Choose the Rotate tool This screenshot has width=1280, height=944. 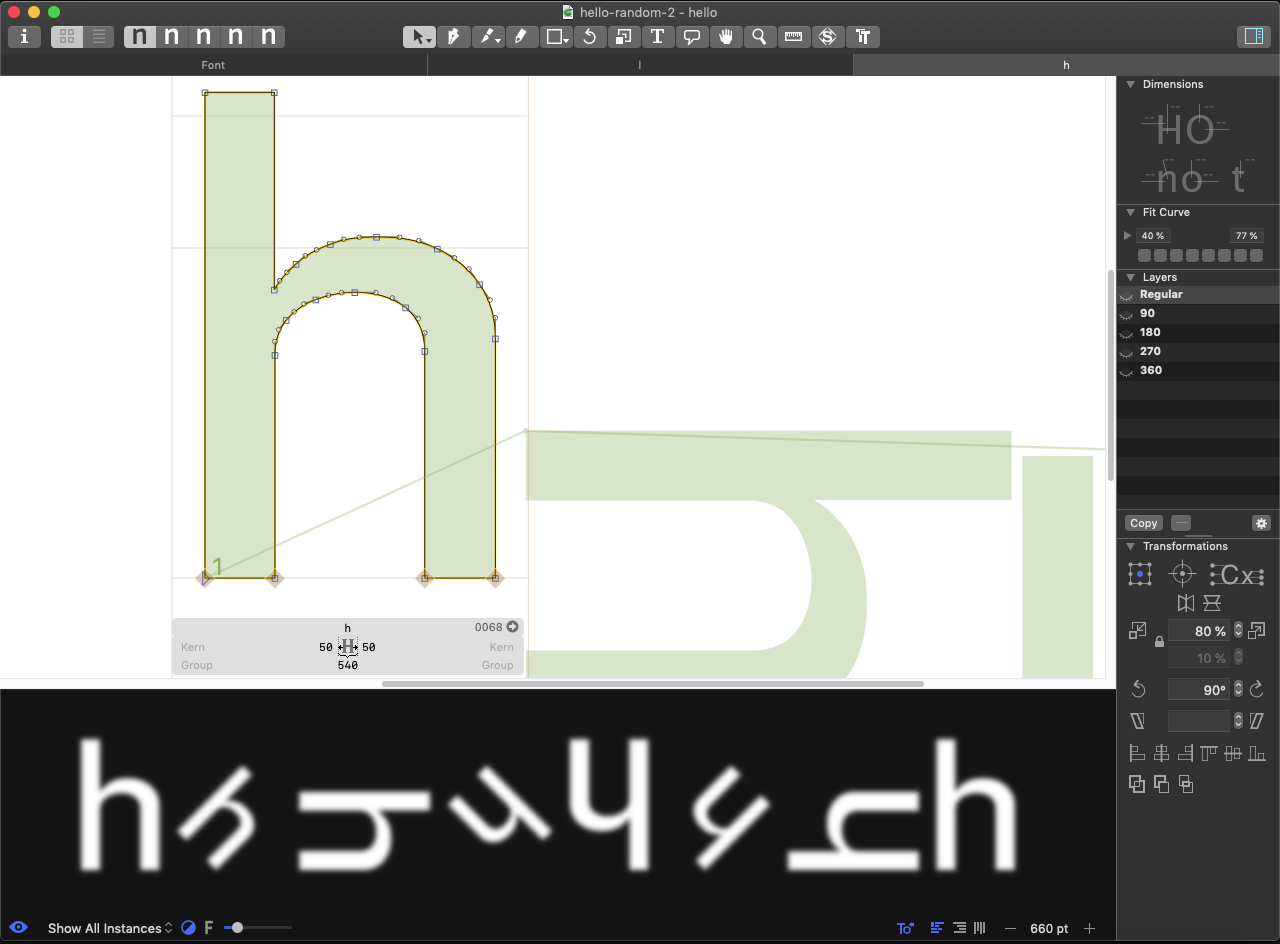[590, 36]
